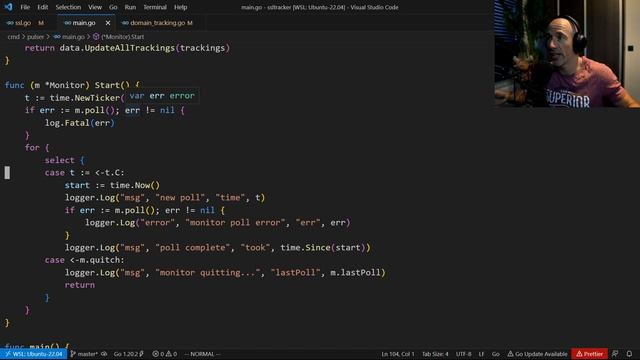Image resolution: width=640 pixels, height=360 pixels.
Task: Open the File menu
Action: click(x=25, y=7)
